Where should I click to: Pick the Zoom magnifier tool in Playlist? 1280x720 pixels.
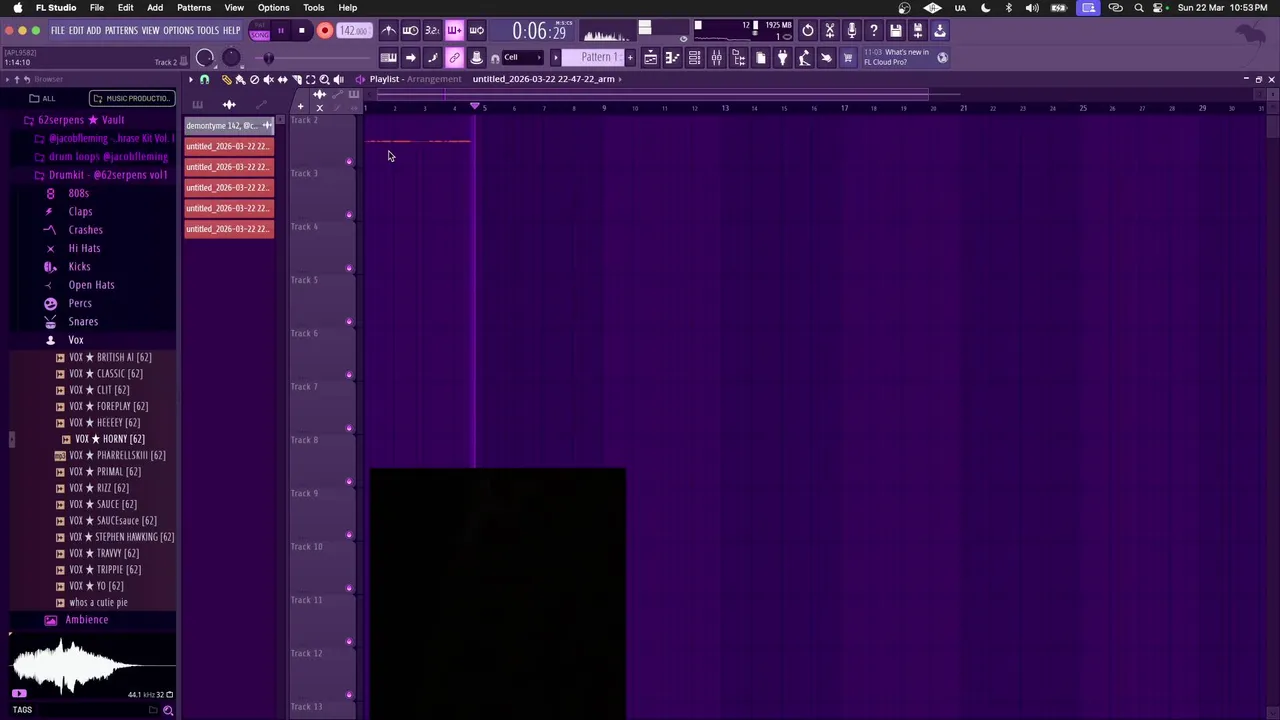click(x=324, y=80)
